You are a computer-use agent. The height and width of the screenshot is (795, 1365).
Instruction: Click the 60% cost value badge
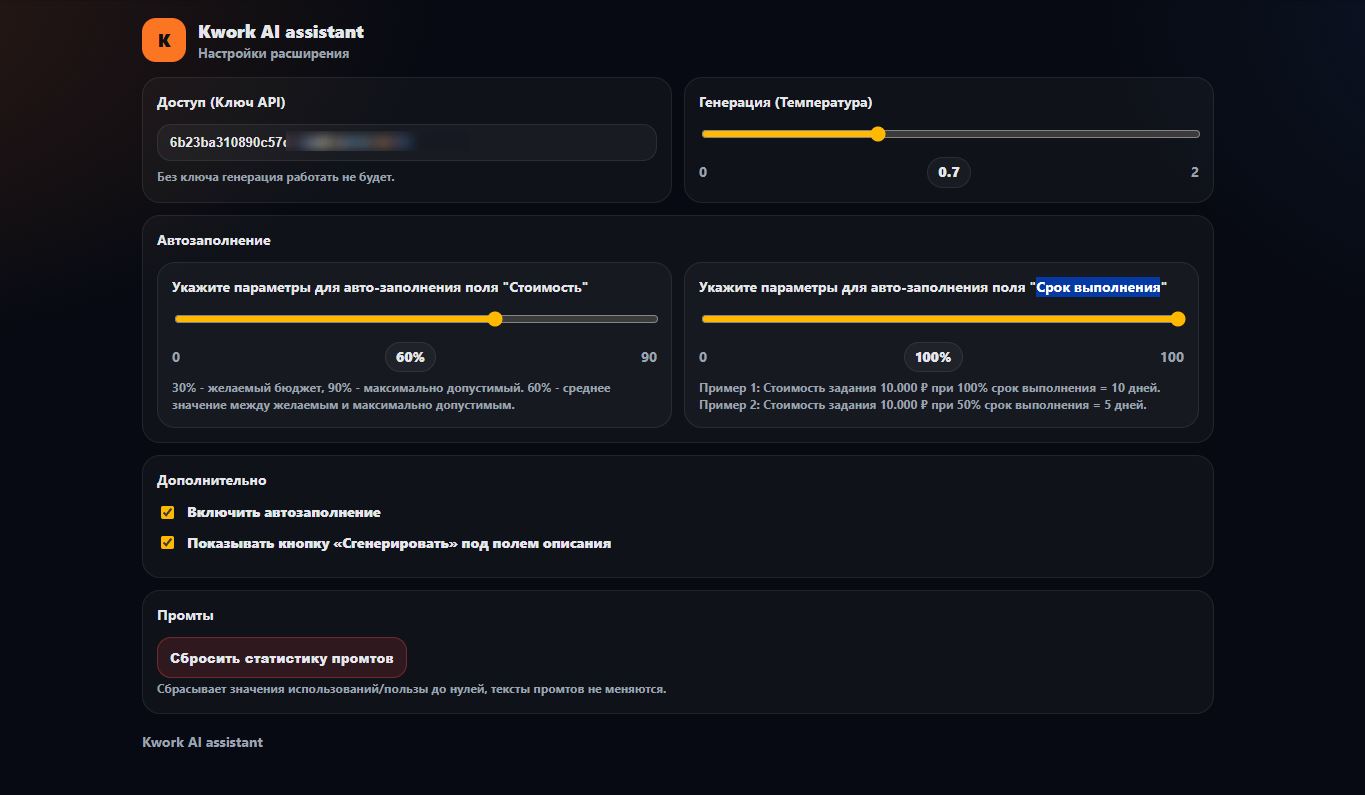pos(410,357)
